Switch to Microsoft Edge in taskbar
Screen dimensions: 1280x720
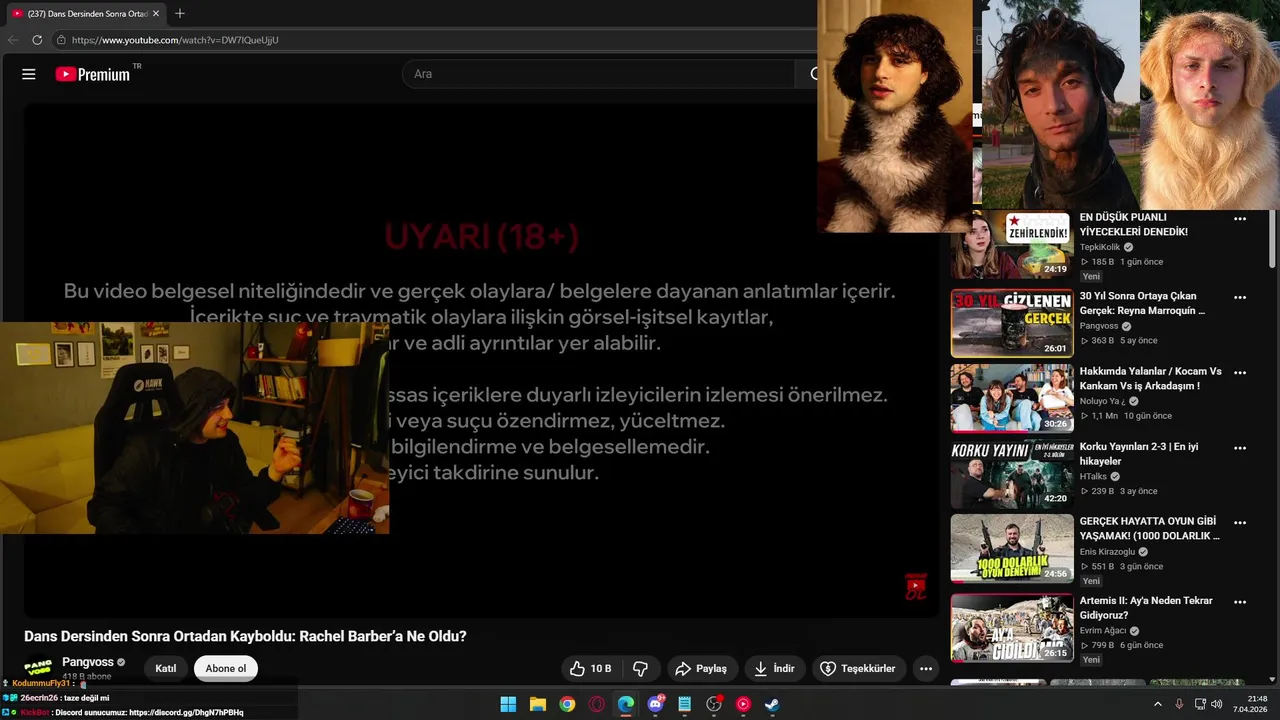click(x=626, y=704)
